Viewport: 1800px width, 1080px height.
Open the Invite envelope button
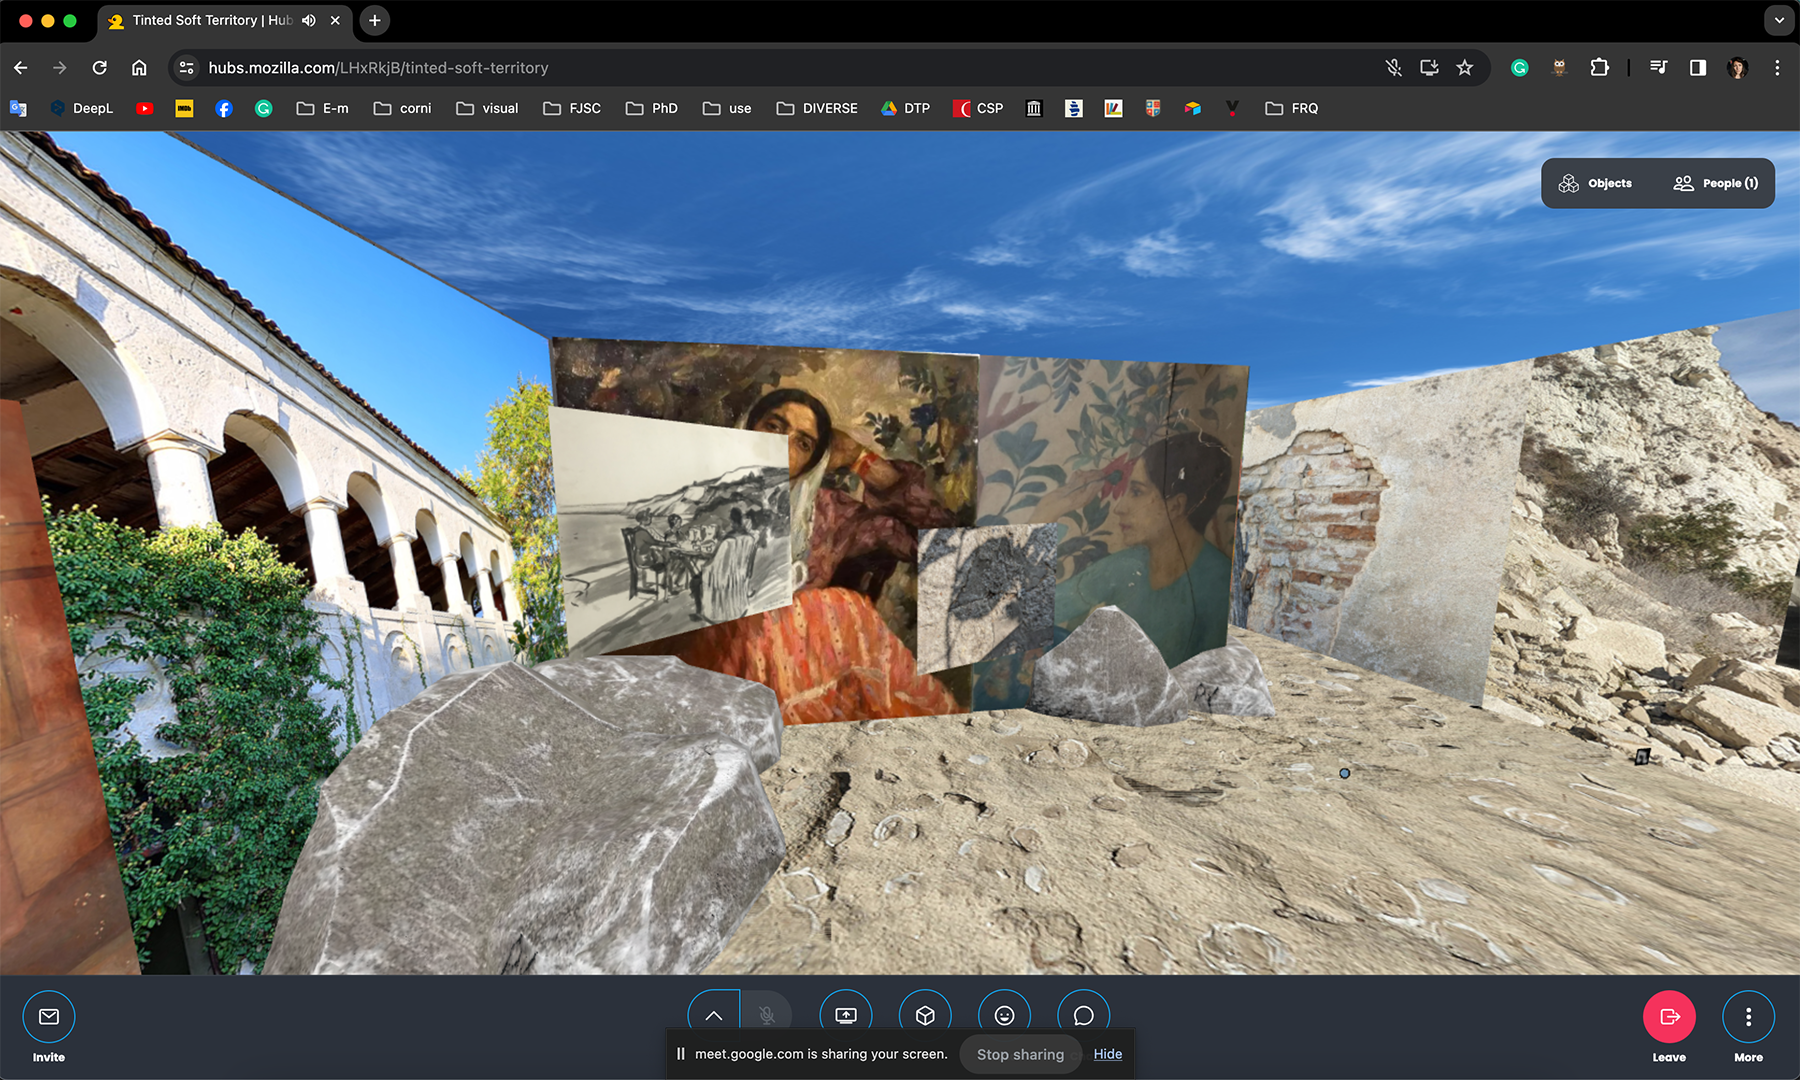tap(49, 1017)
